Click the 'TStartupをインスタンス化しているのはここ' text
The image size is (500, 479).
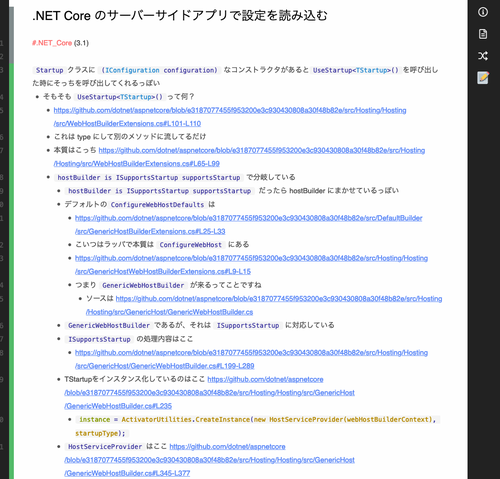click(x=134, y=379)
